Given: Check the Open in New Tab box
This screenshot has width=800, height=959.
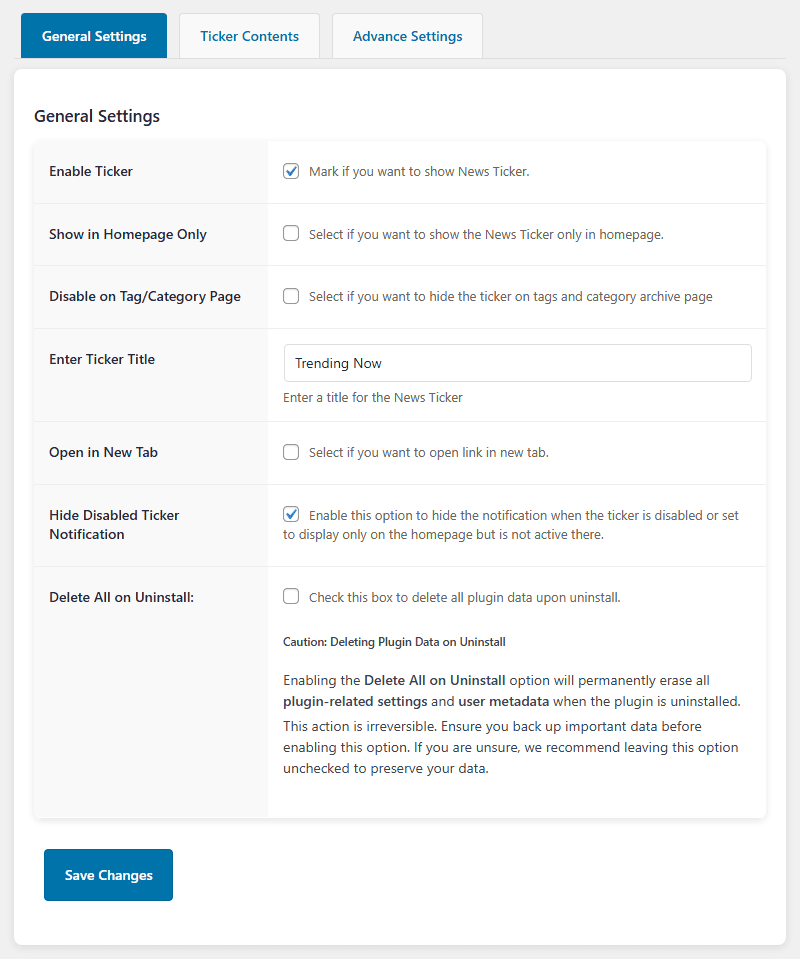Looking at the screenshot, I should [290, 452].
